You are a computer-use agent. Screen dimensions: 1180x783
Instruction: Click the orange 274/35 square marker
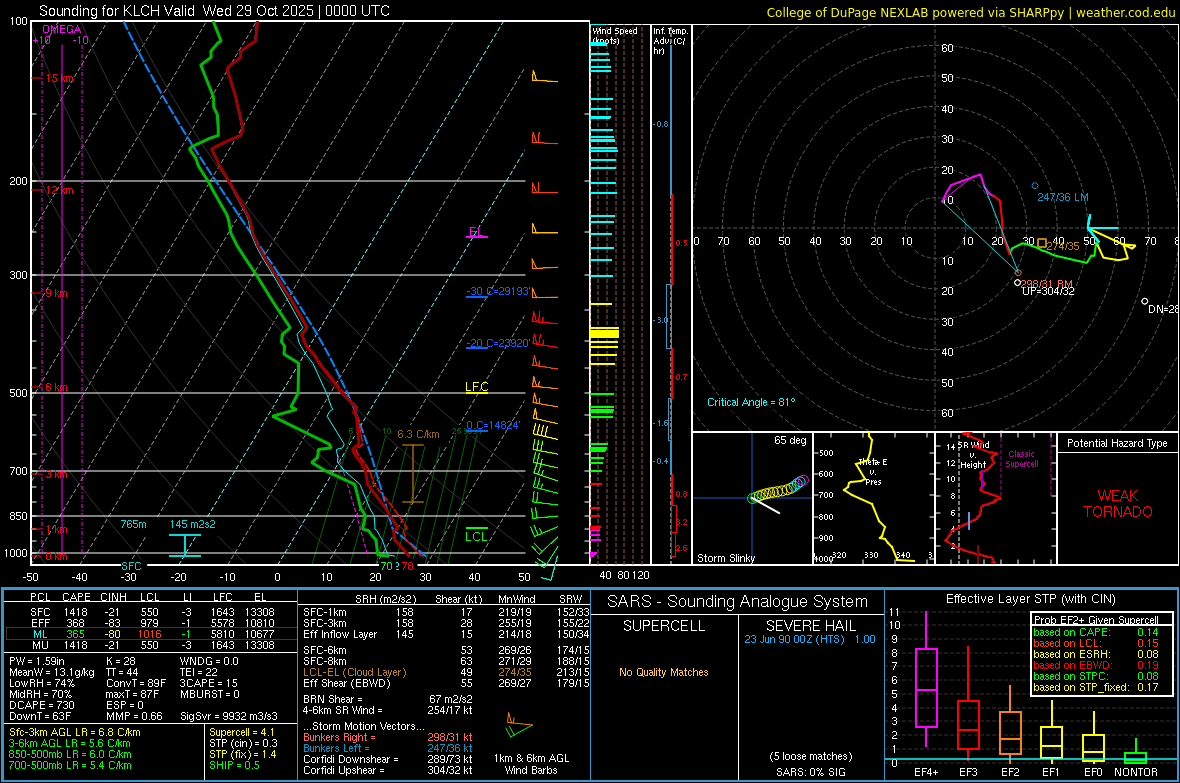[x=1042, y=244]
